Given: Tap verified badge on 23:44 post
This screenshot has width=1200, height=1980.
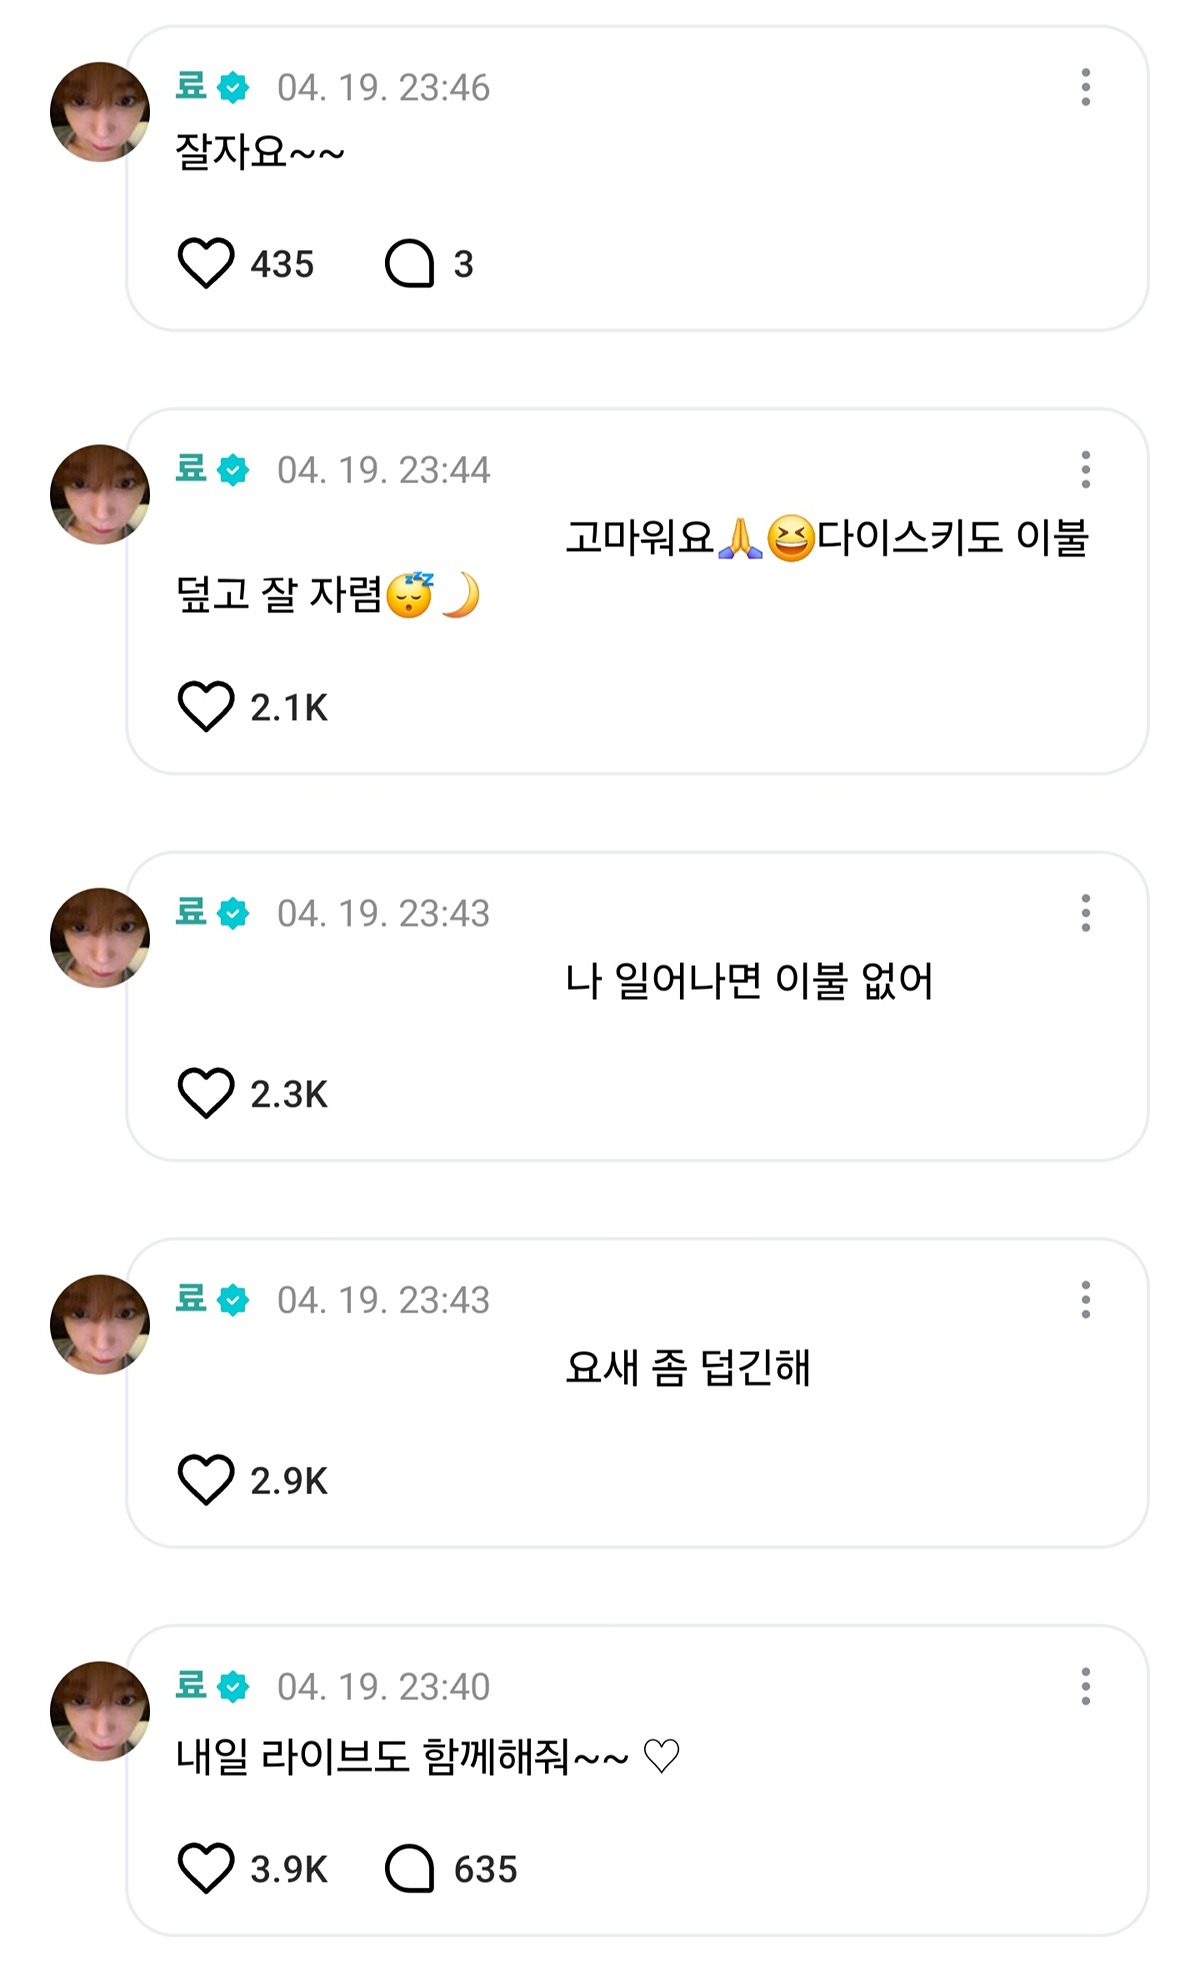Looking at the screenshot, I should tap(233, 469).
